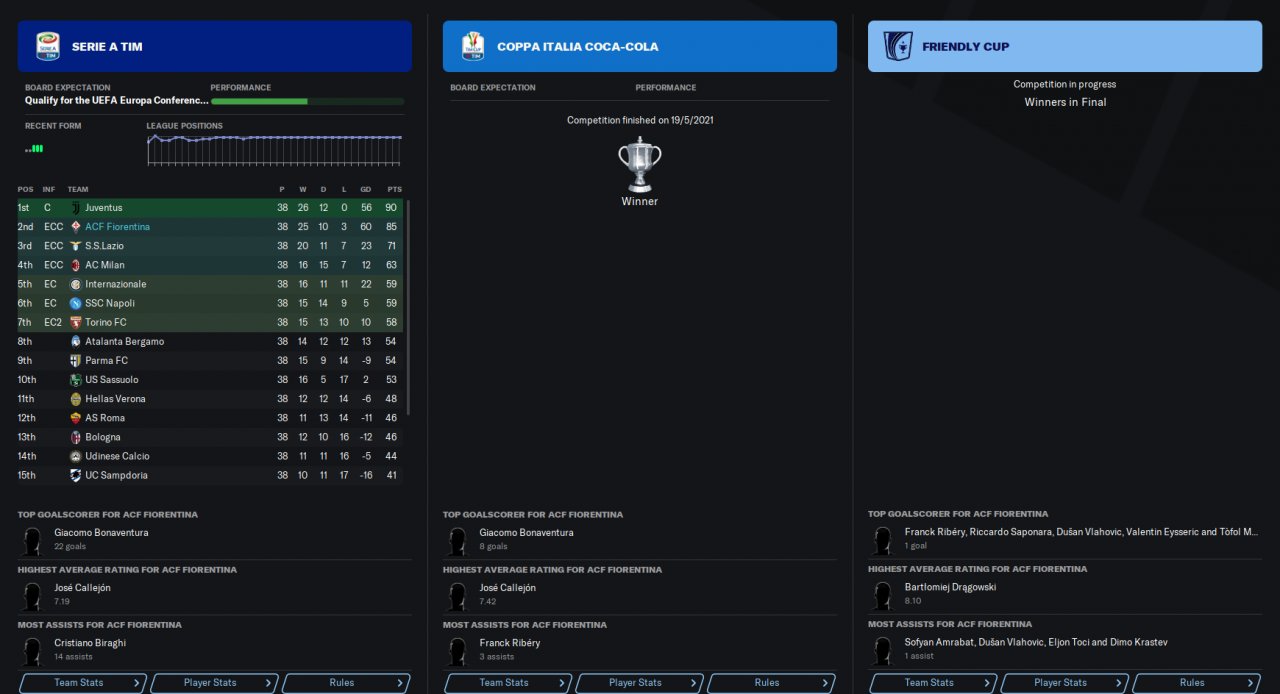Click Cristiano Biraghi name with 14 assists
Image resolution: width=1280 pixels, height=694 pixels.
pyautogui.click(x=90, y=643)
